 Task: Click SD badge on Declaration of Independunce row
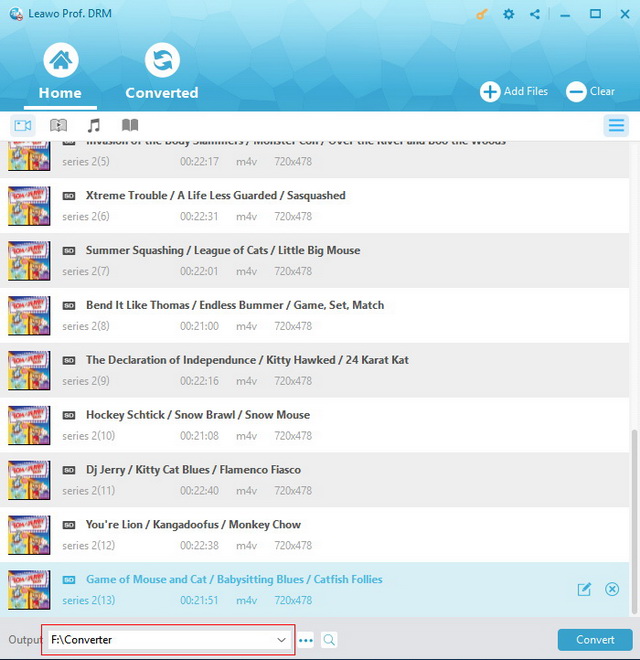coord(69,360)
